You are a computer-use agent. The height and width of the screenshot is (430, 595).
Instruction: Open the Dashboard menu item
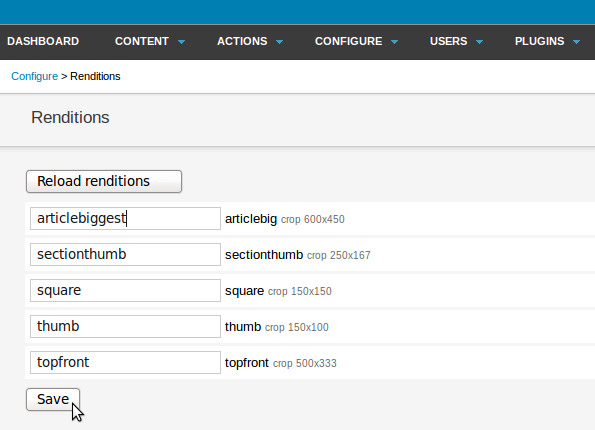[43, 41]
